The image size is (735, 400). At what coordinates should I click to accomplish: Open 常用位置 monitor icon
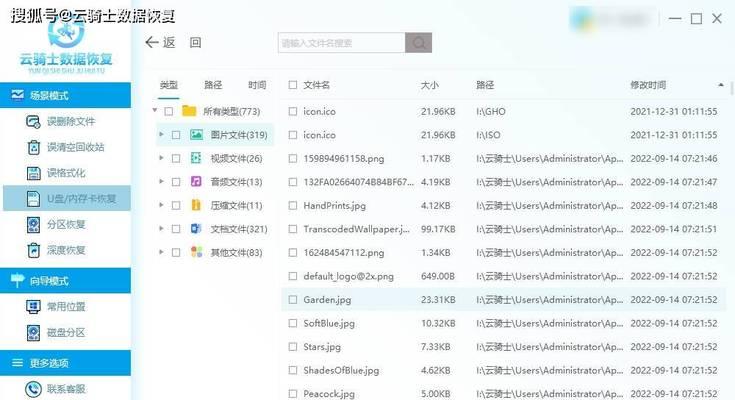point(33,307)
